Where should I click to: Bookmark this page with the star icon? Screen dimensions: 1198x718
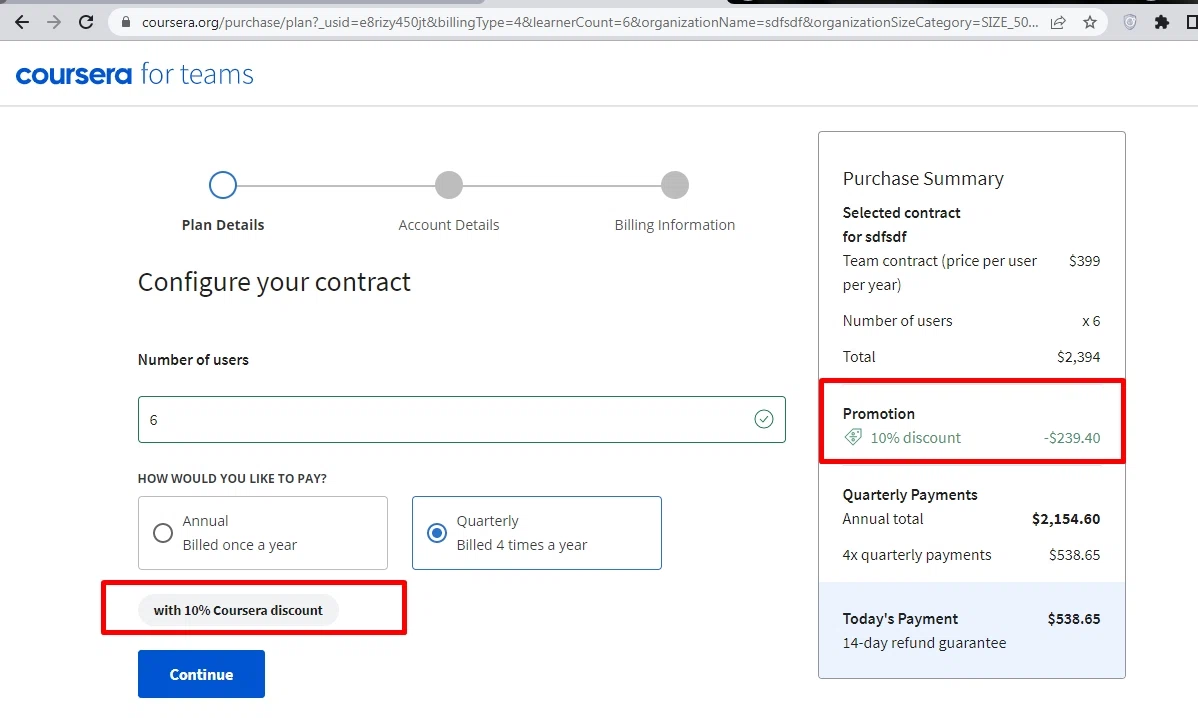tap(1090, 22)
